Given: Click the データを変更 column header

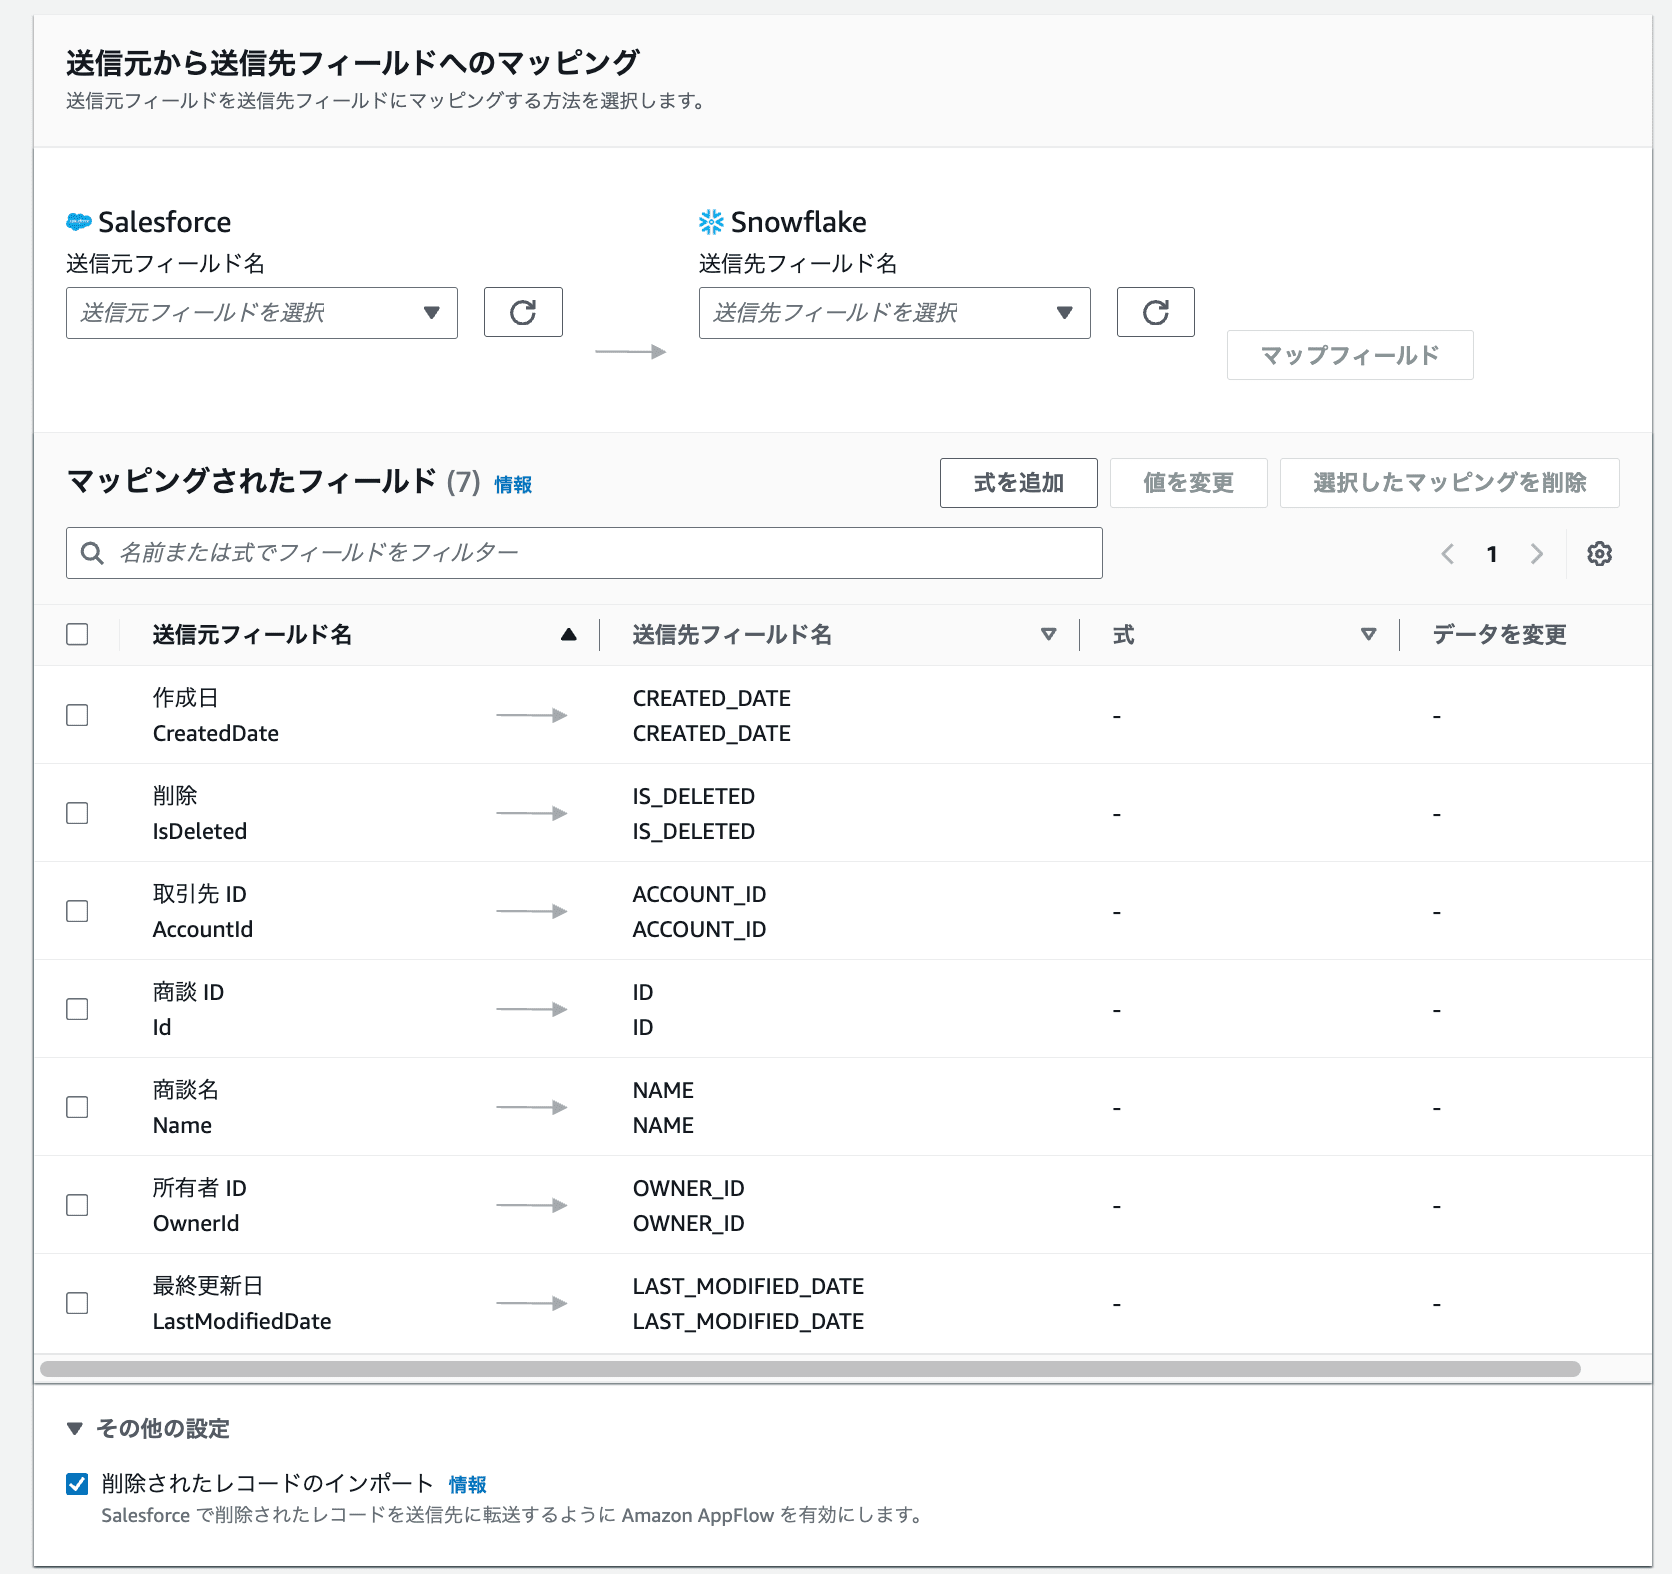Looking at the screenshot, I should click(x=1499, y=634).
